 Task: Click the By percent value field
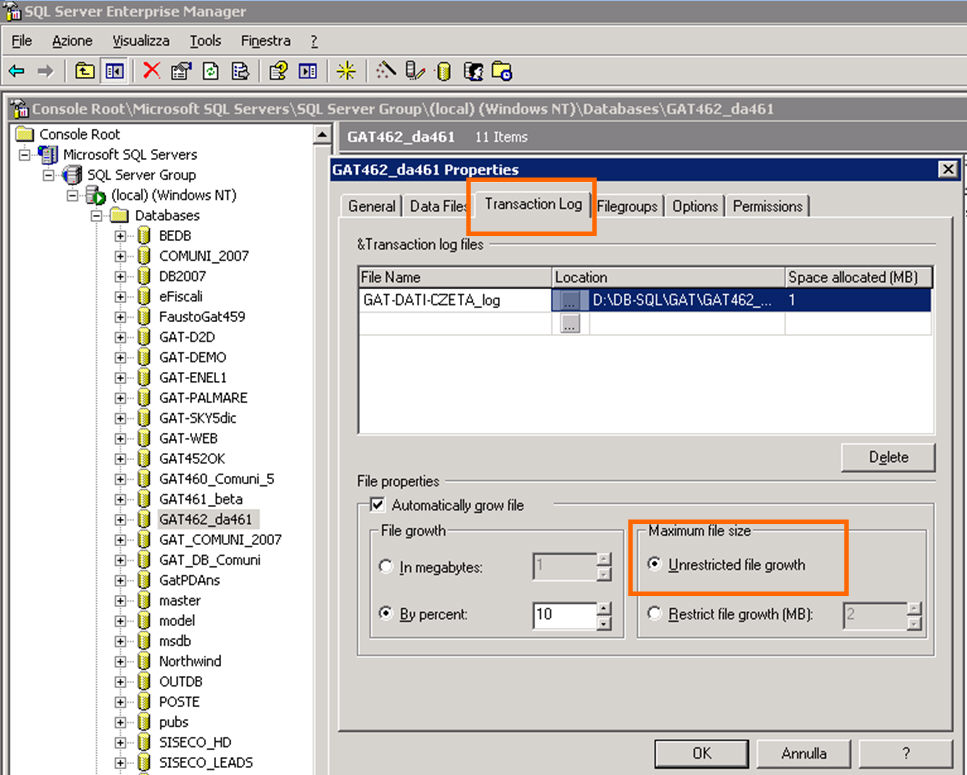pyautogui.click(x=565, y=615)
